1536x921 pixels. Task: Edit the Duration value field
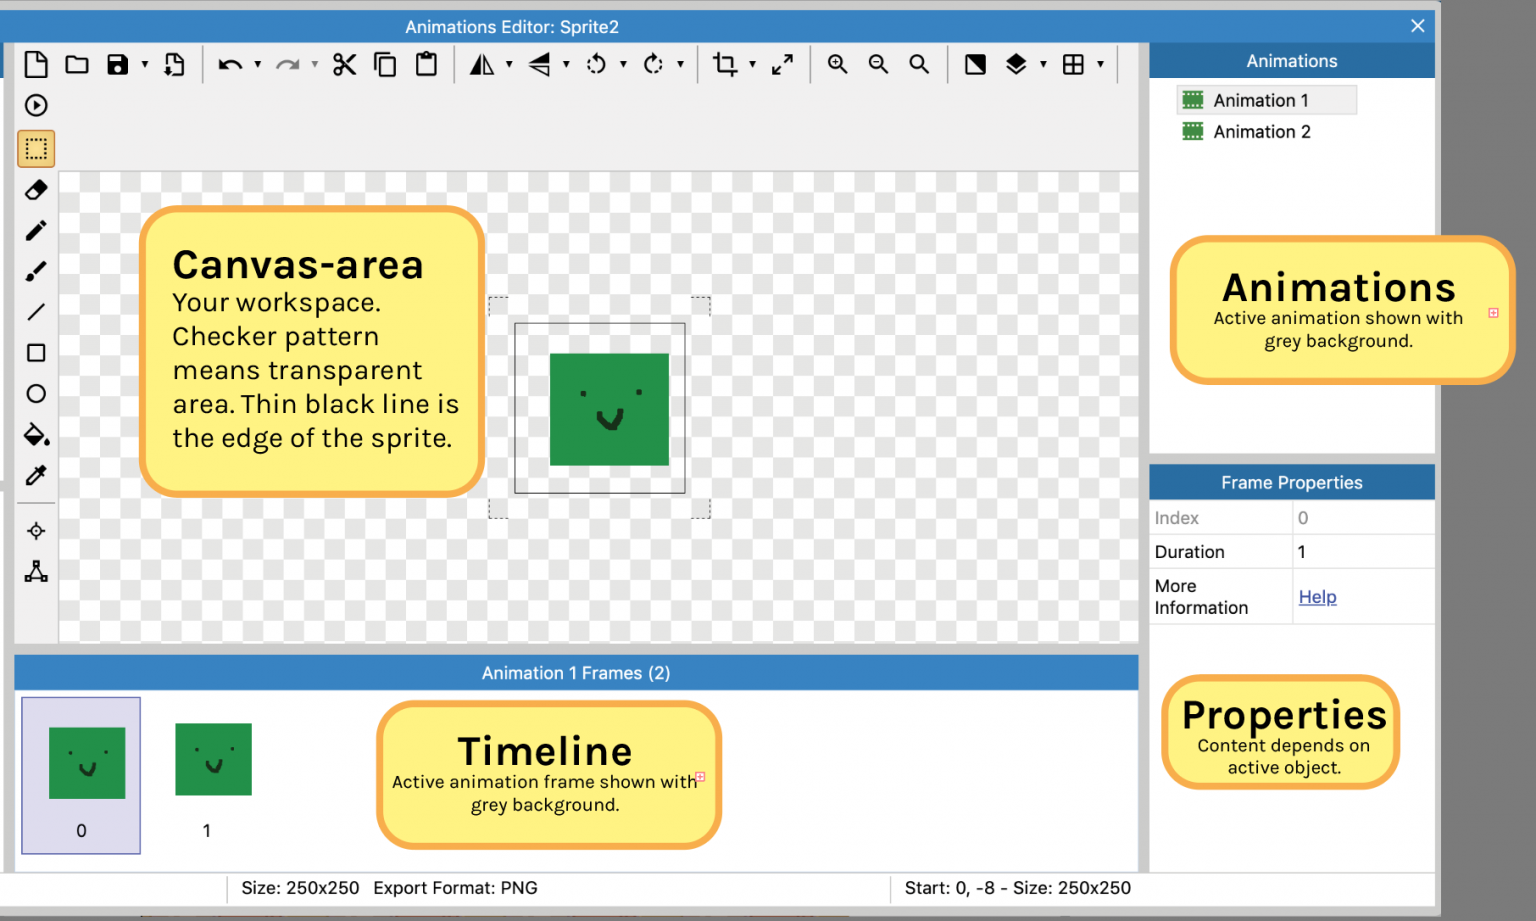1364,552
